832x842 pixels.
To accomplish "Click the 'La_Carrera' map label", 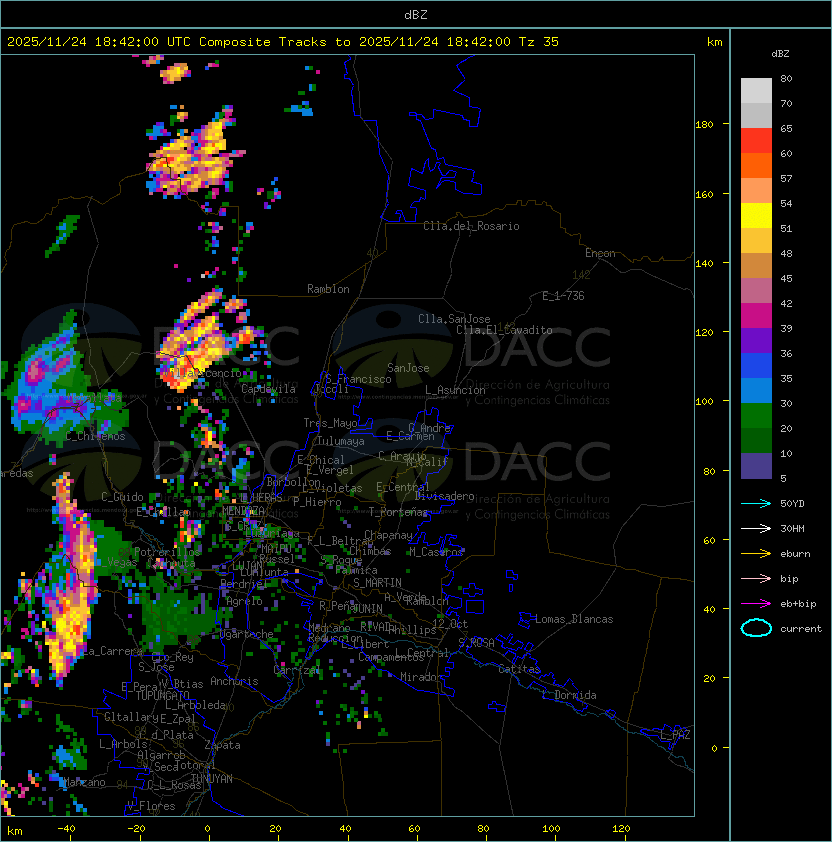I will tap(112, 651).
